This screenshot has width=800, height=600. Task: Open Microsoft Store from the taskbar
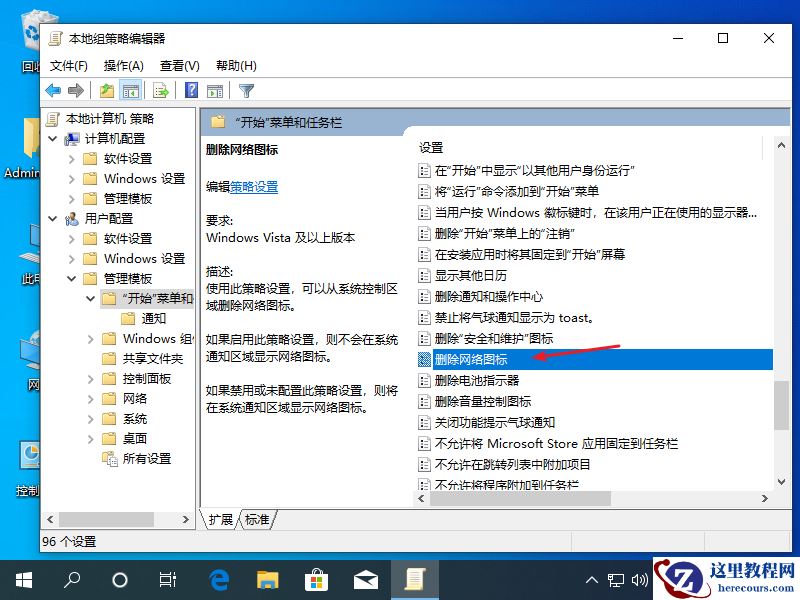(x=317, y=579)
